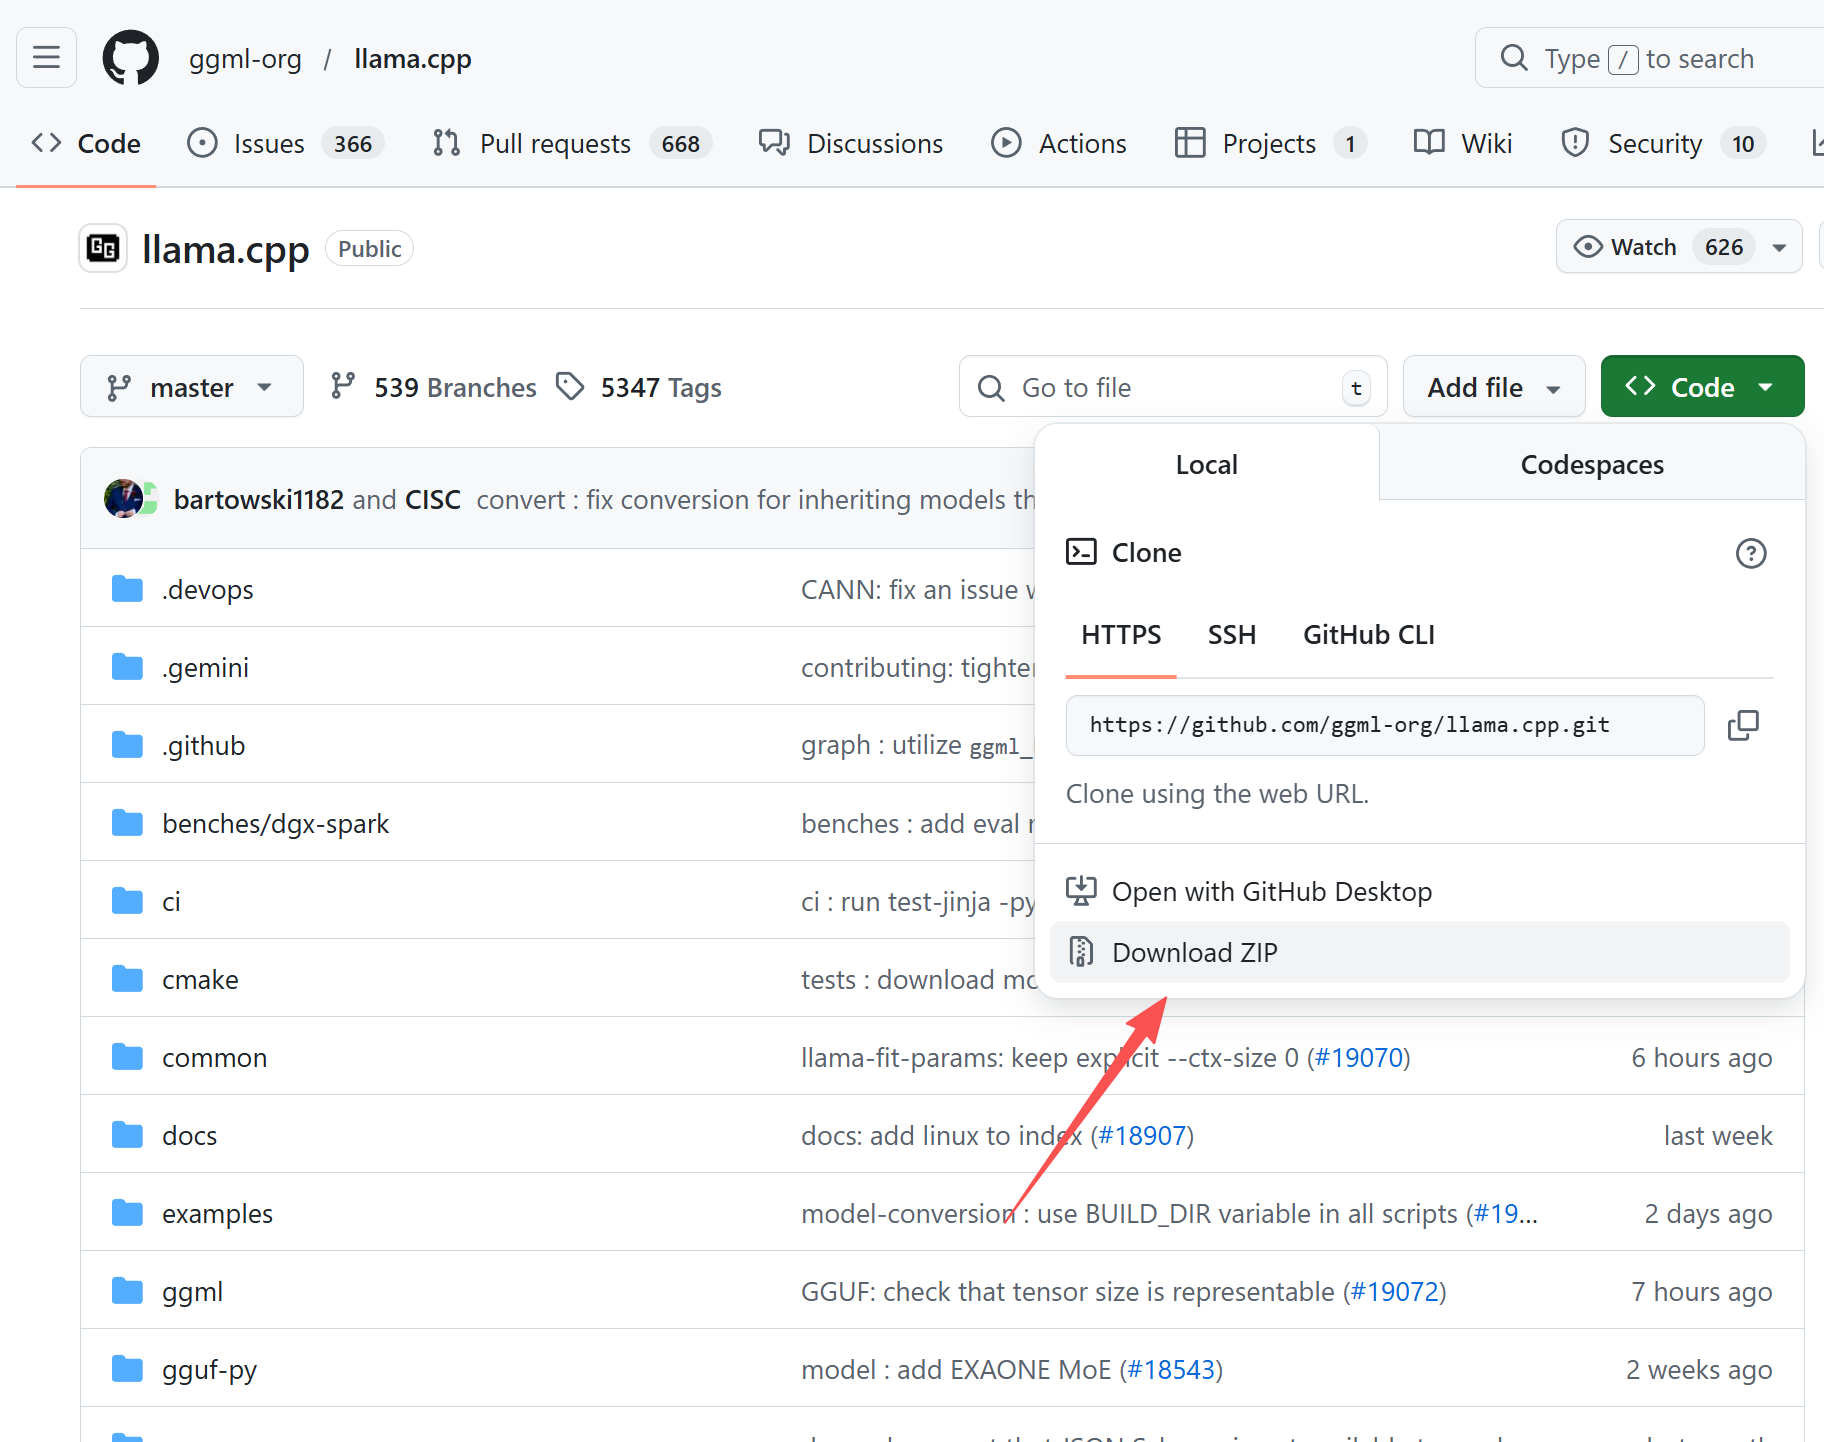Click the branch icon beside 539 Branches
Image resolution: width=1824 pixels, height=1442 pixels.
point(343,386)
